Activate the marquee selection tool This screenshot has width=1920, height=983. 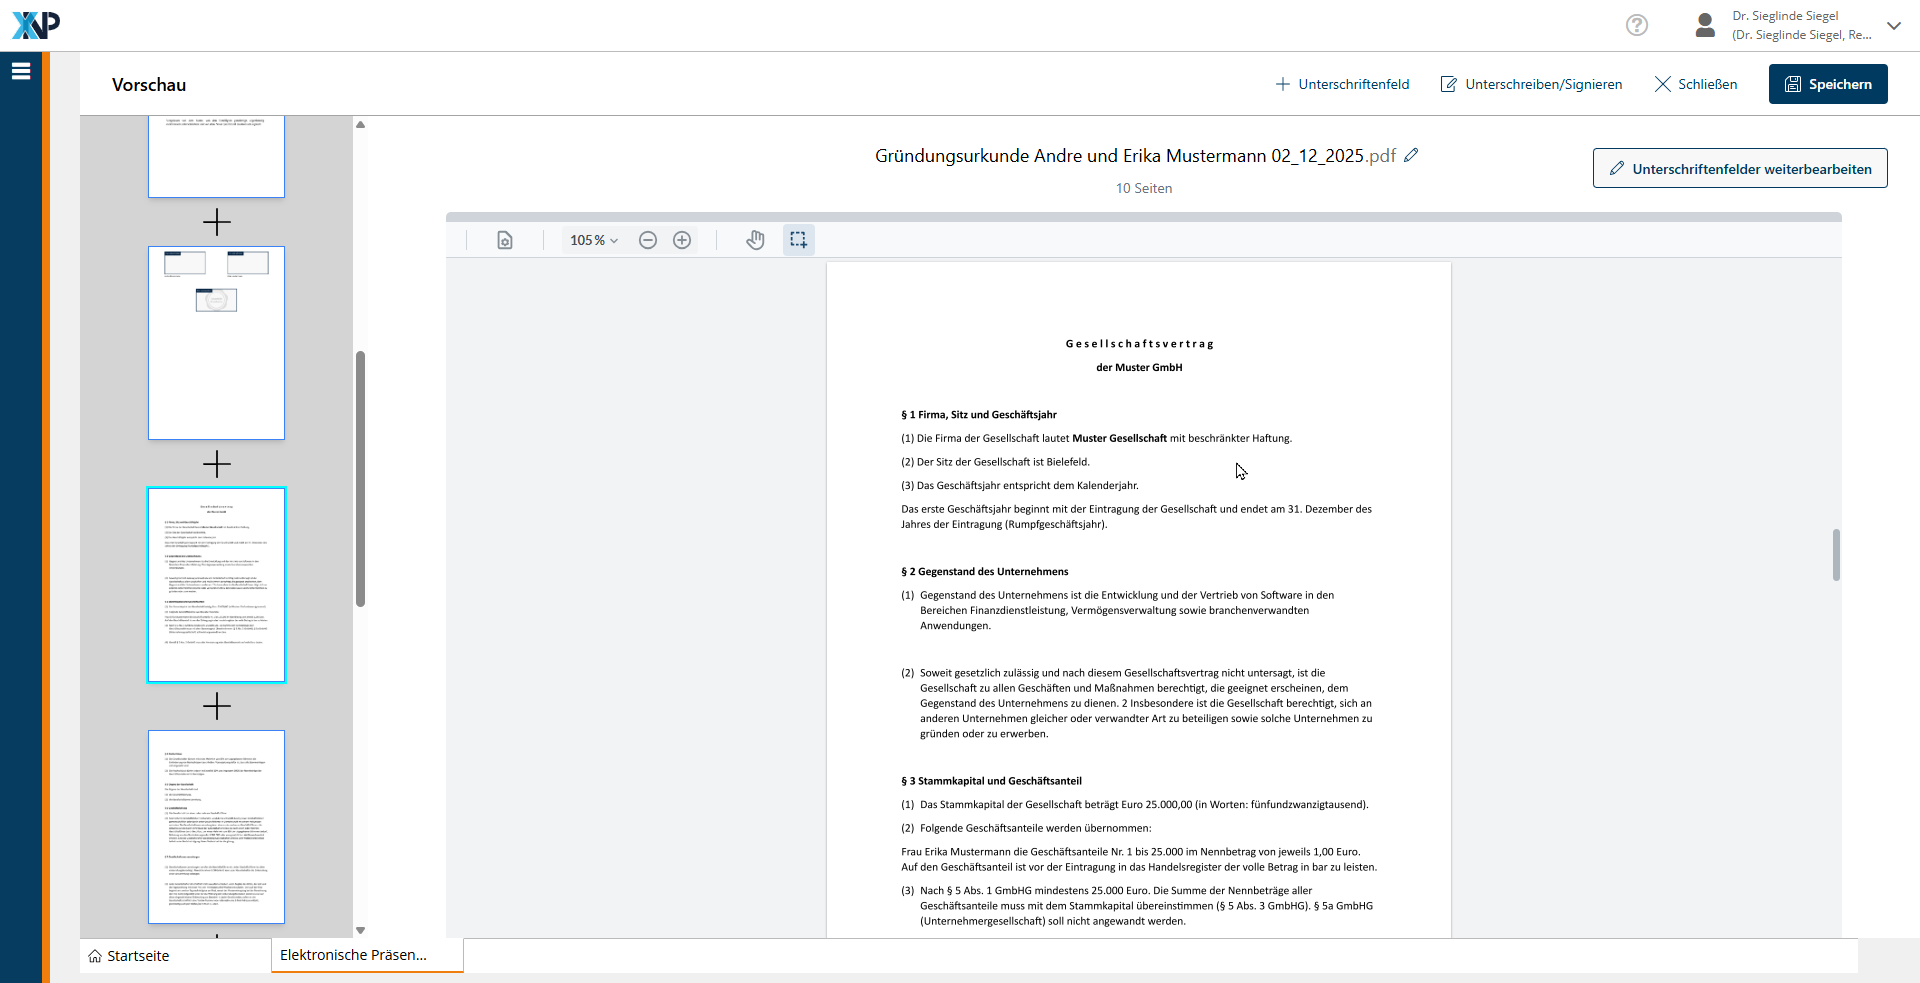(798, 240)
